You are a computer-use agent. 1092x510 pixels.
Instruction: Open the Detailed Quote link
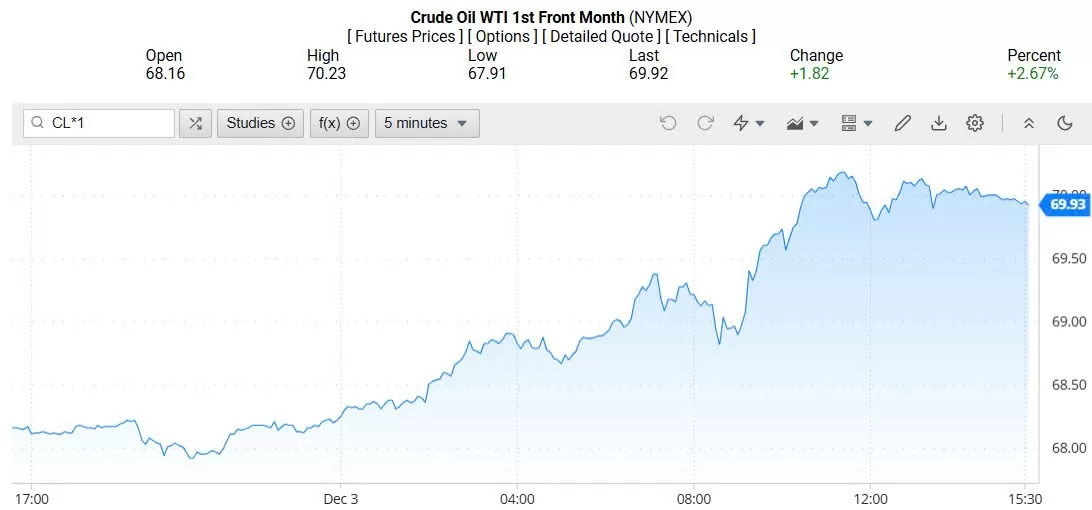coord(601,36)
